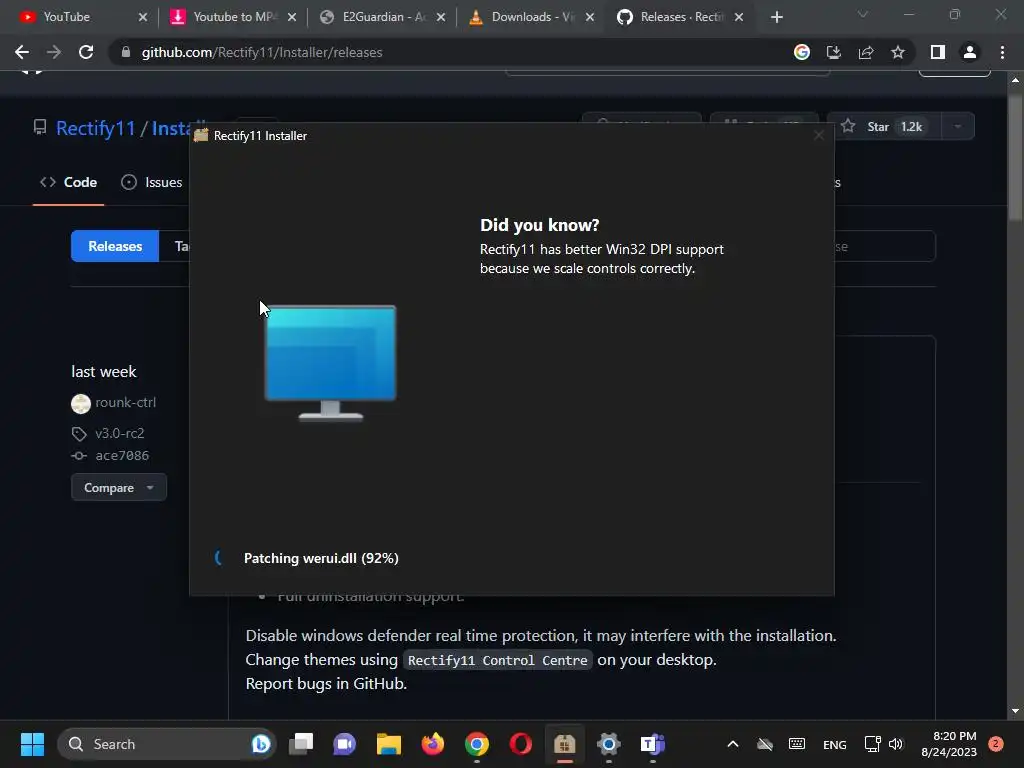The image size is (1024, 768).
Task: Open the Issues tab in GitHub
Action: (152, 182)
